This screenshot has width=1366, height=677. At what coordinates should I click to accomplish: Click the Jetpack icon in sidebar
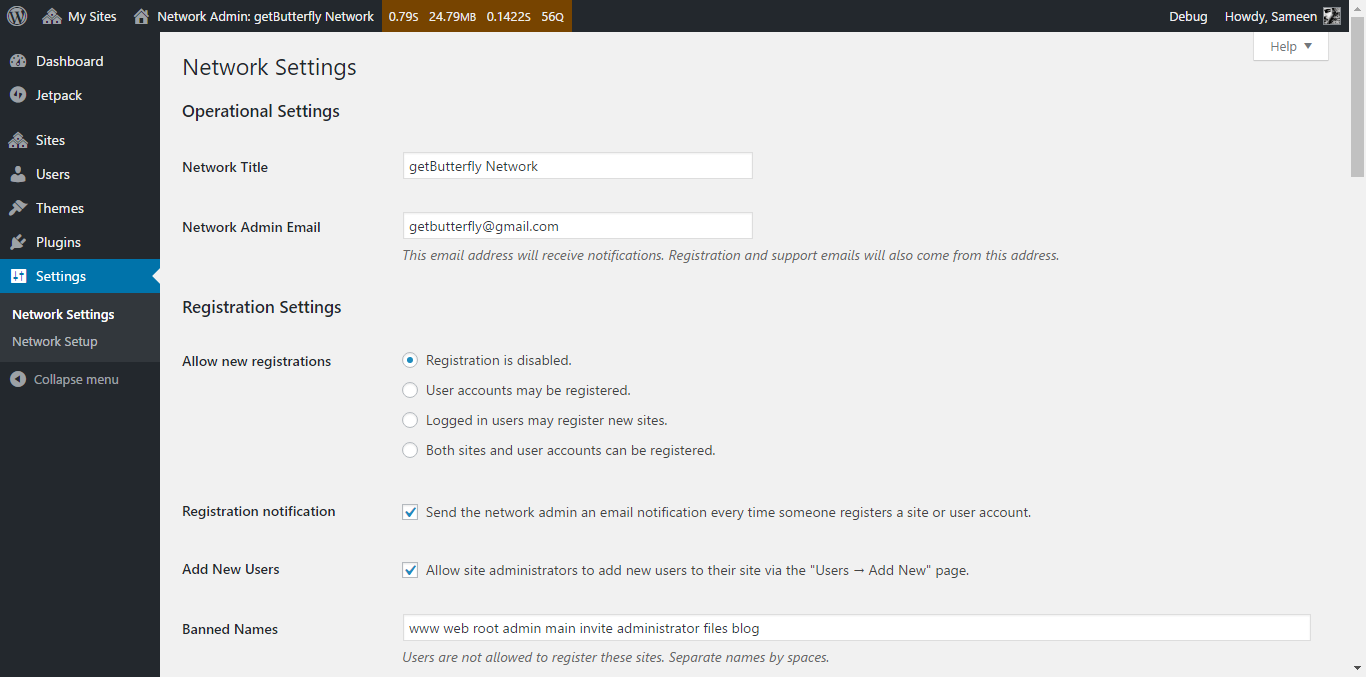coord(18,95)
